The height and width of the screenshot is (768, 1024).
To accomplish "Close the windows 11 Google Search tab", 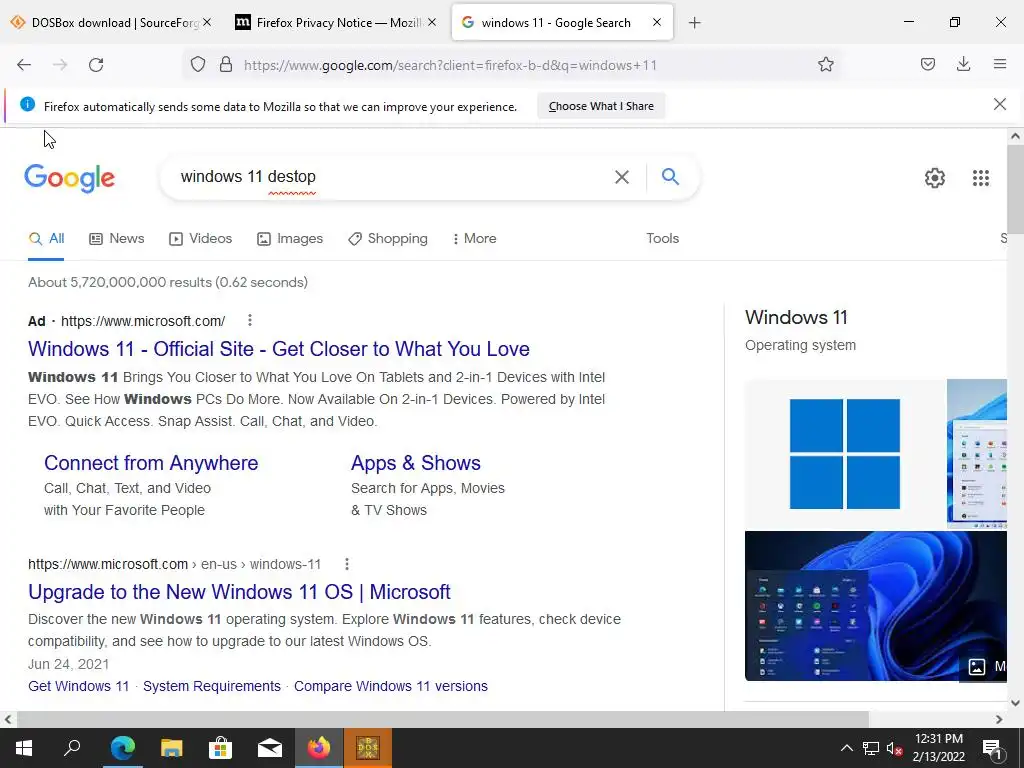I will click(657, 22).
